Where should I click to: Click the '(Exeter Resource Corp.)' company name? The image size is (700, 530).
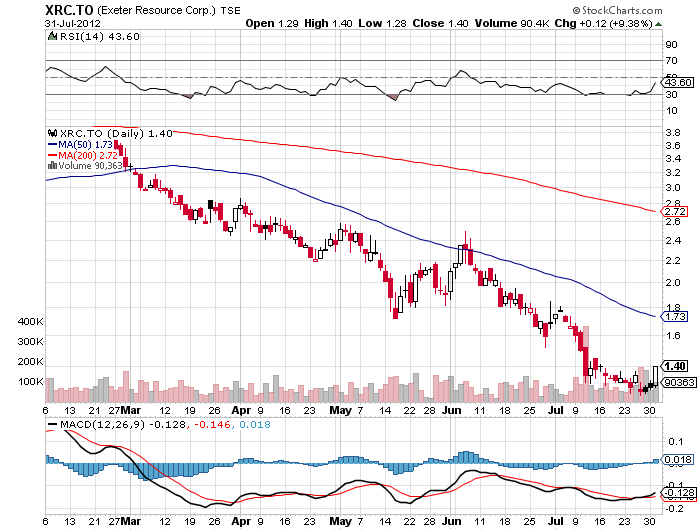tap(156, 10)
